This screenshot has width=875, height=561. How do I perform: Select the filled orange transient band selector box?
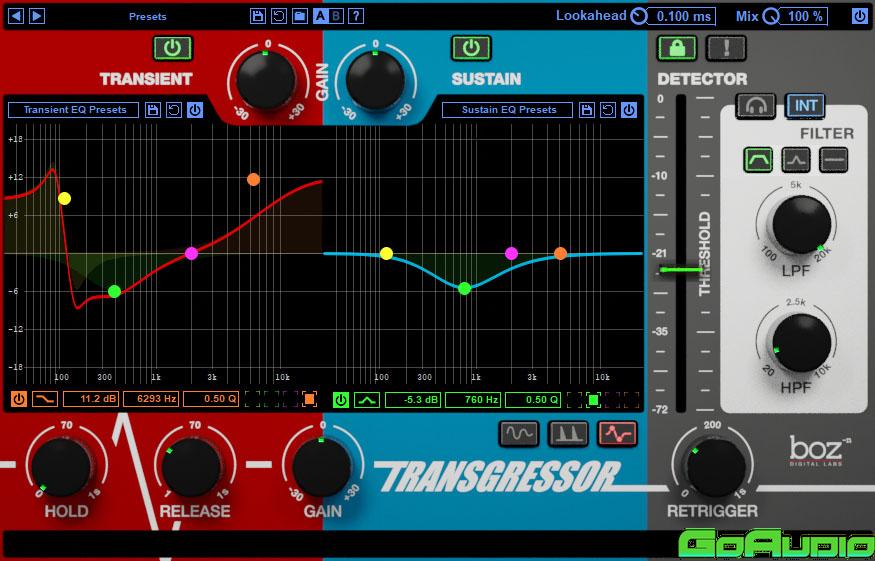(309, 399)
